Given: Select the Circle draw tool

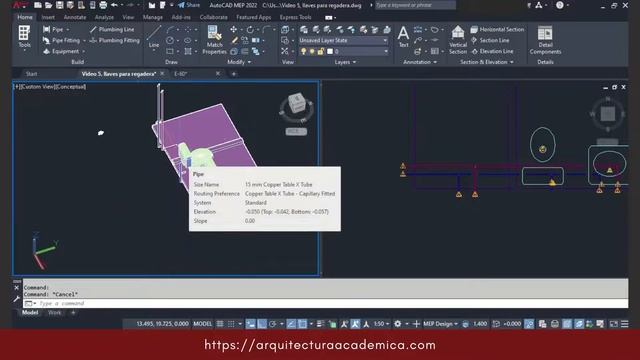Looking at the screenshot, I should 170,40.
